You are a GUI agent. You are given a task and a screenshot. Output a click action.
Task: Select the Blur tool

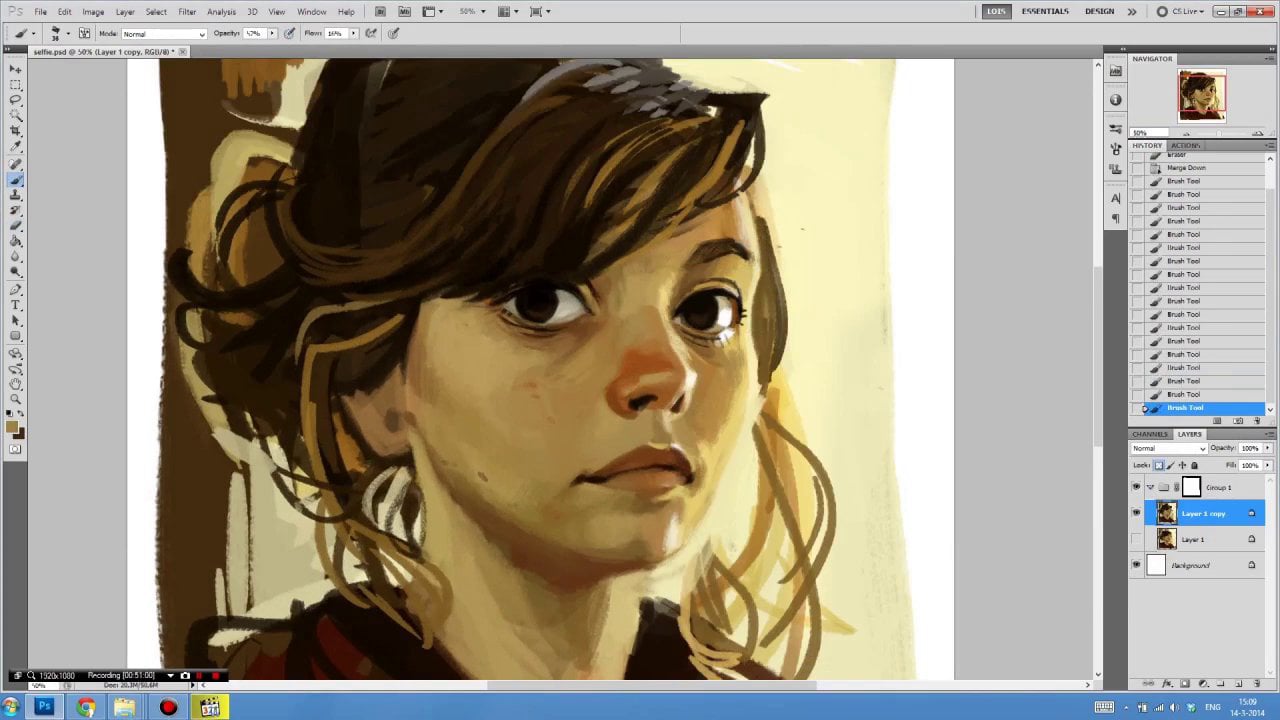pyautogui.click(x=16, y=256)
